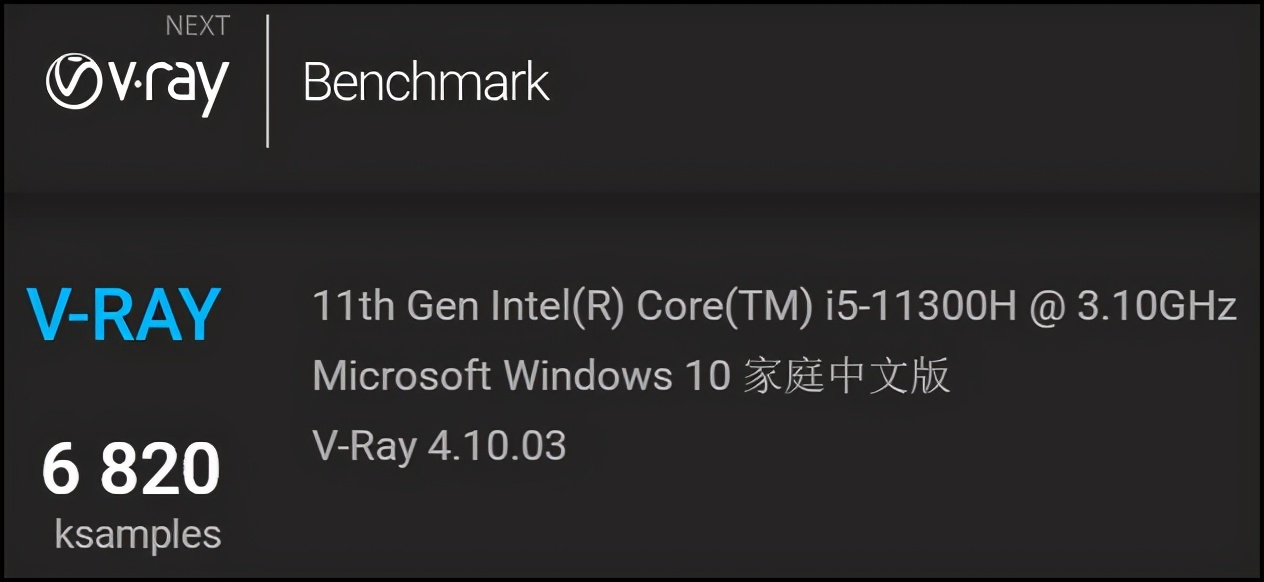Click the "NEXT" label above the logo

coord(197,27)
